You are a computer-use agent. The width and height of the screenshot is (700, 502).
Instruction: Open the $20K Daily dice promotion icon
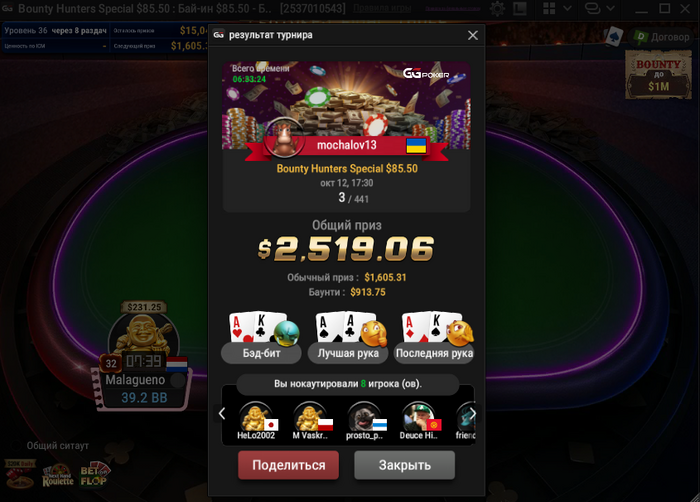pos(20,473)
